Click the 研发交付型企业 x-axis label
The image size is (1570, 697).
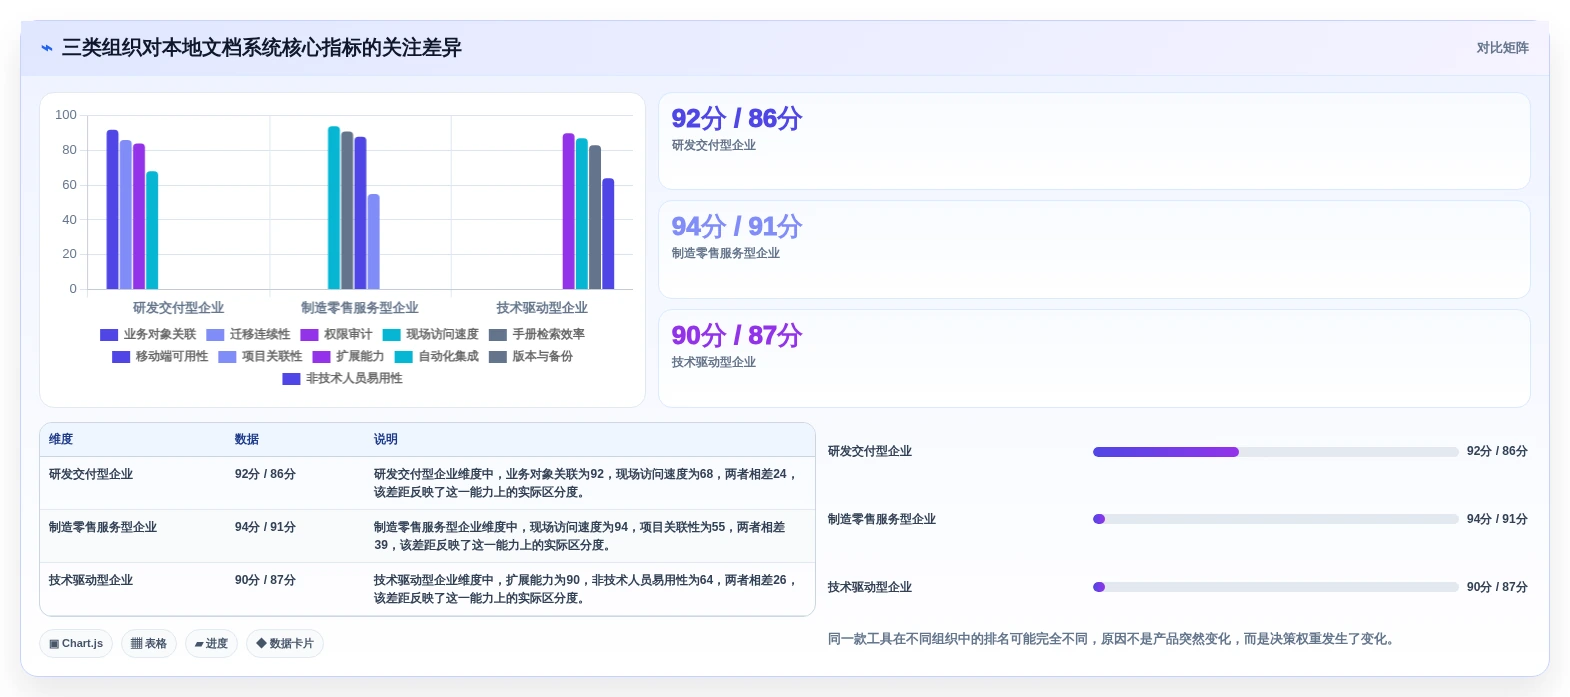pyautogui.click(x=179, y=308)
